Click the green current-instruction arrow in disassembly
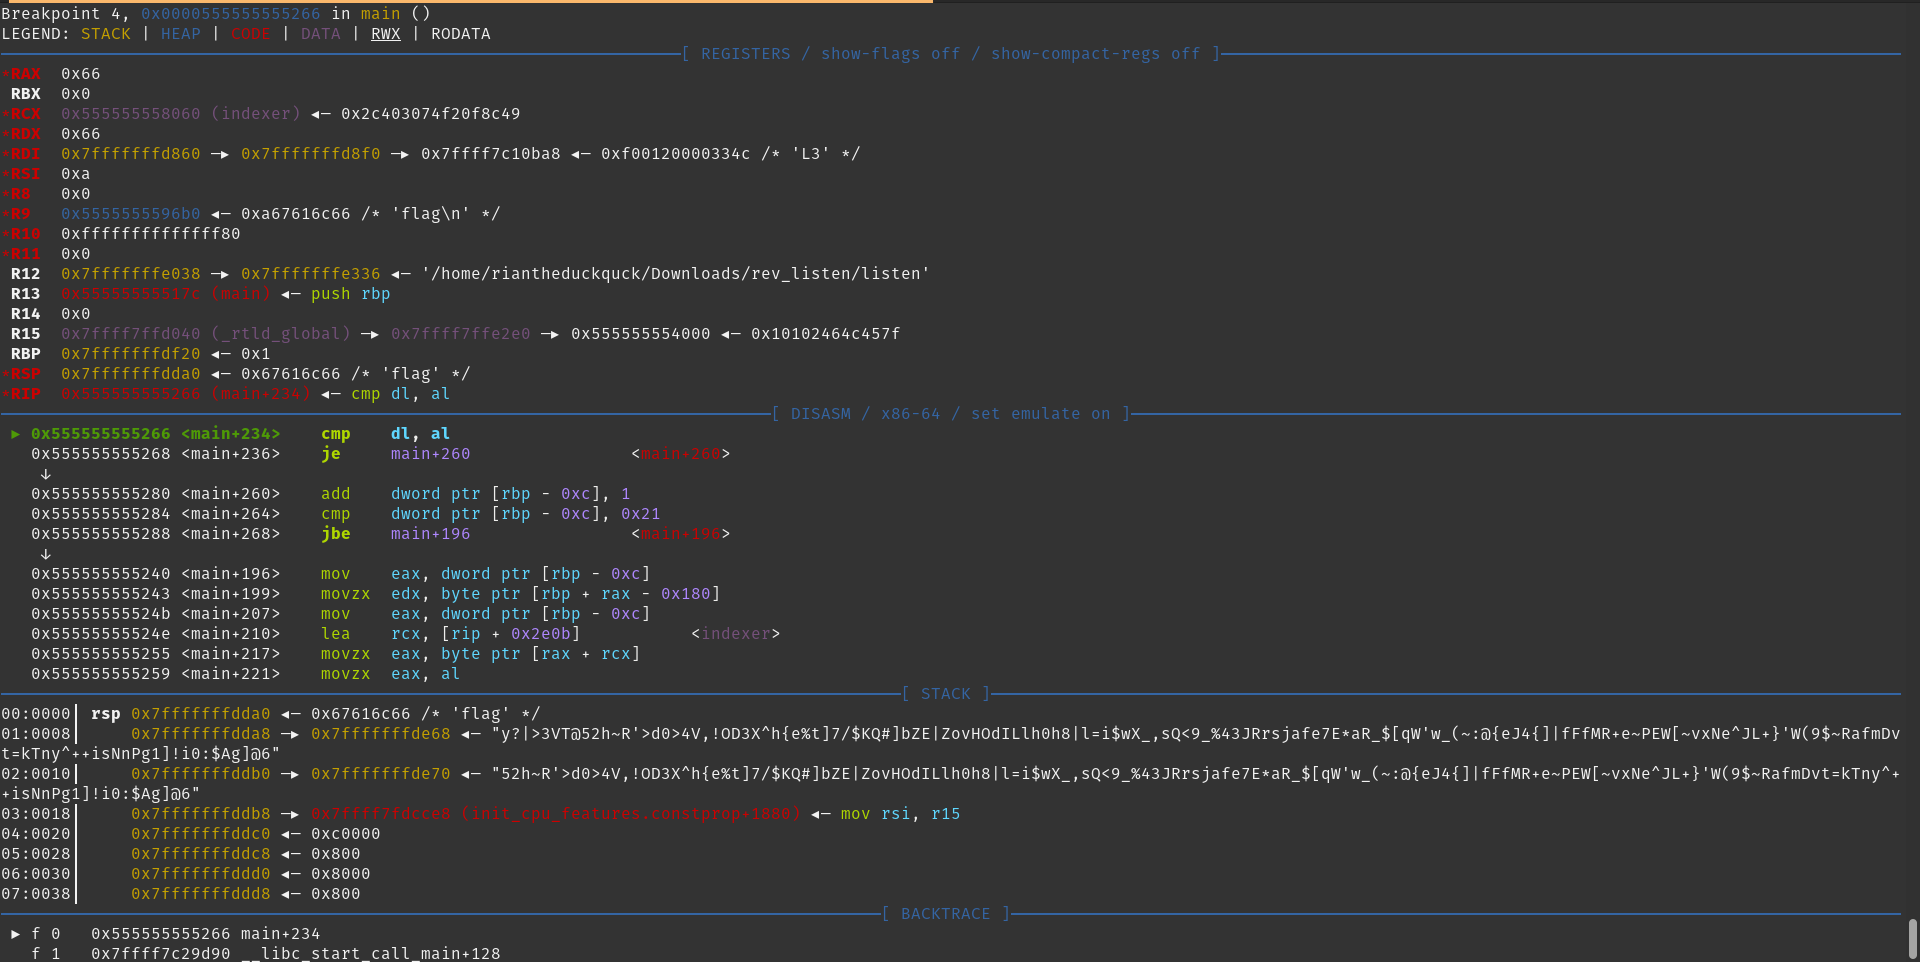The height and width of the screenshot is (962, 1920). [15, 434]
